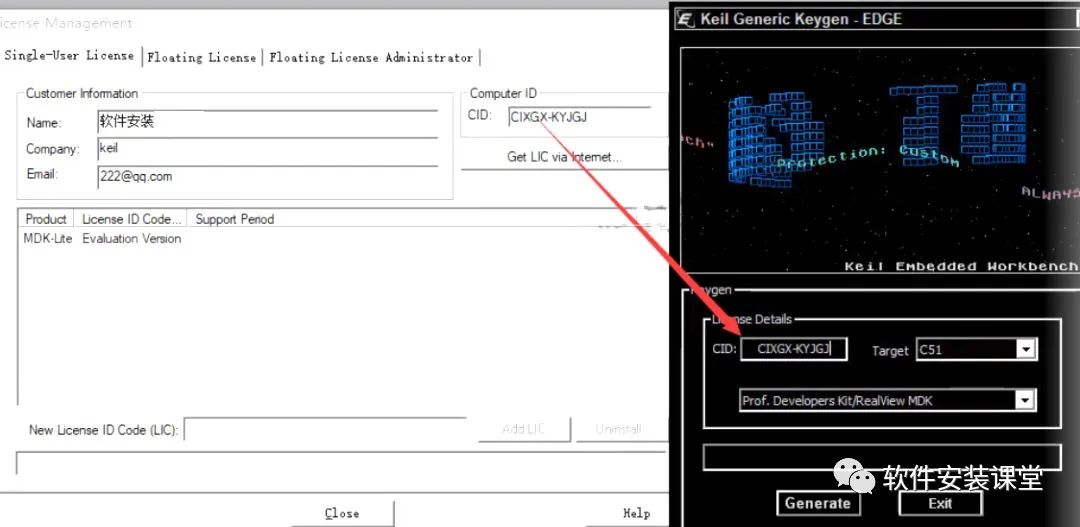Click the Evaluation Version cell

132,238
